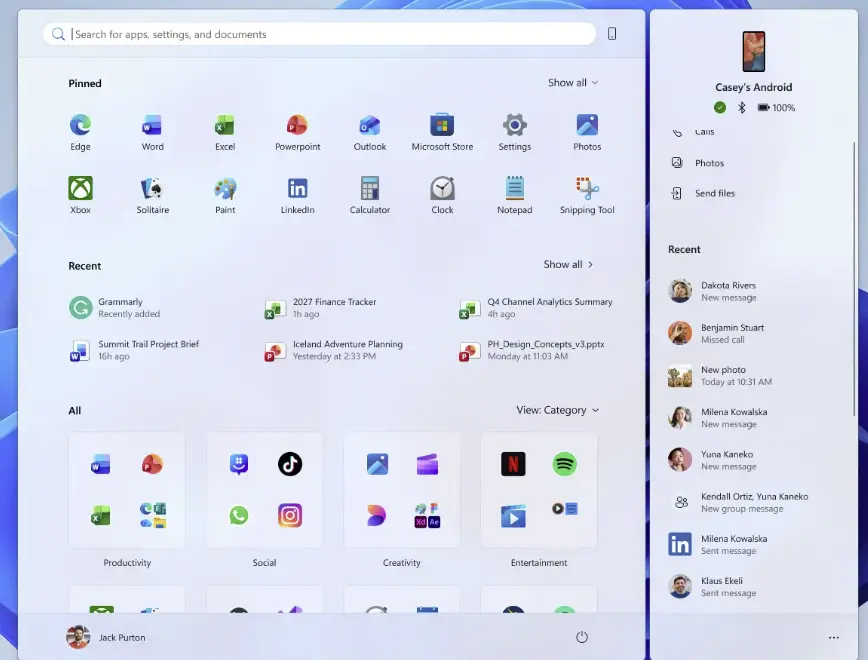Click the Casey's Android phone thumbnail

[x=753, y=51]
